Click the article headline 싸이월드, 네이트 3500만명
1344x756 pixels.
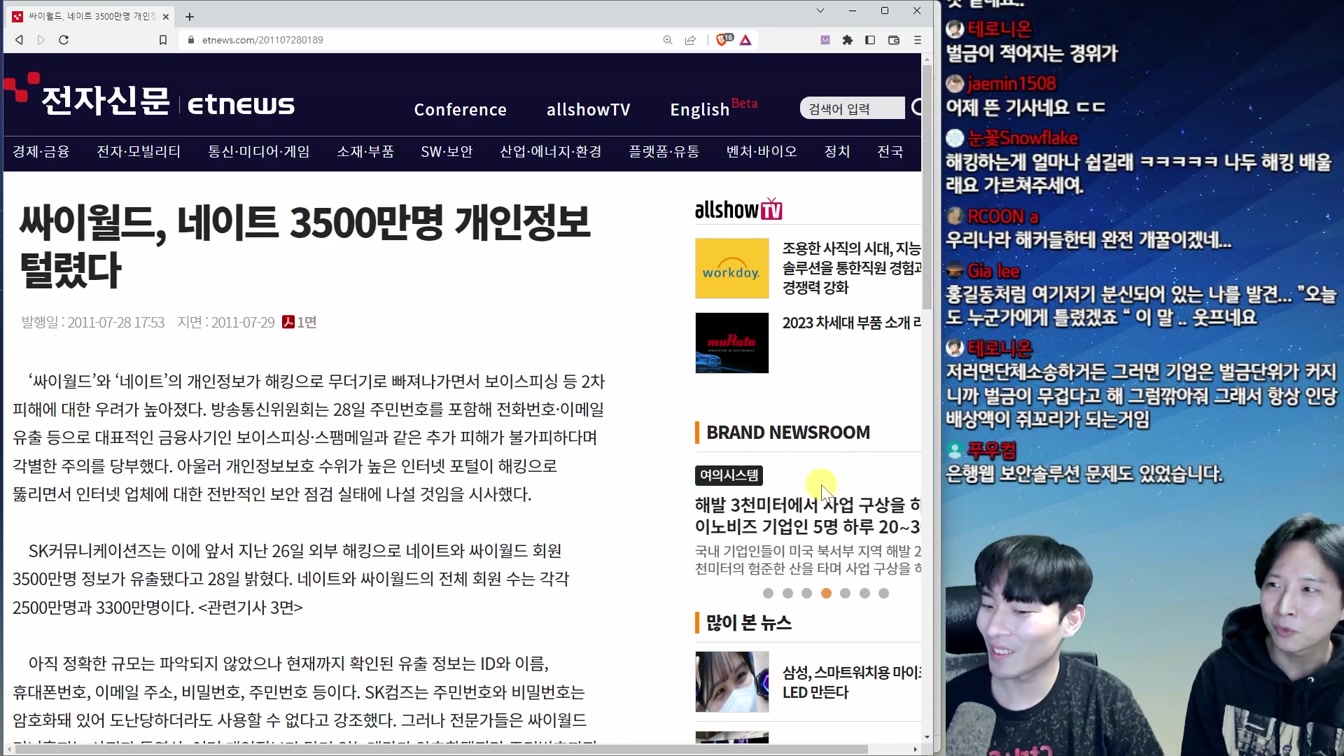(x=305, y=246)
